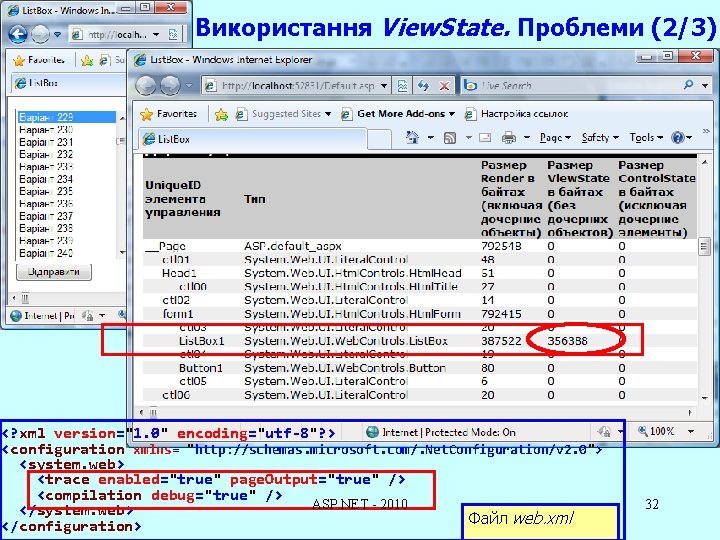
Task: Click Head1 row in control tree
Action: point(420,273)
